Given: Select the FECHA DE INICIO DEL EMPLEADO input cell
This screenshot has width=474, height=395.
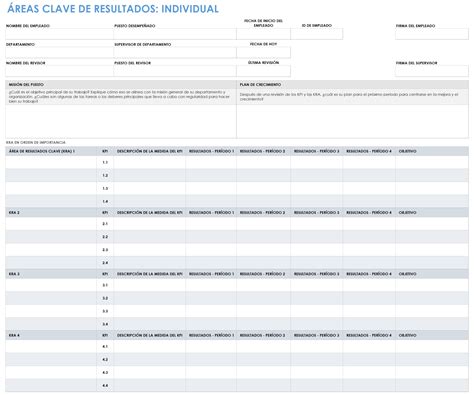Looking at the screenshot, I should click(263, 34).
